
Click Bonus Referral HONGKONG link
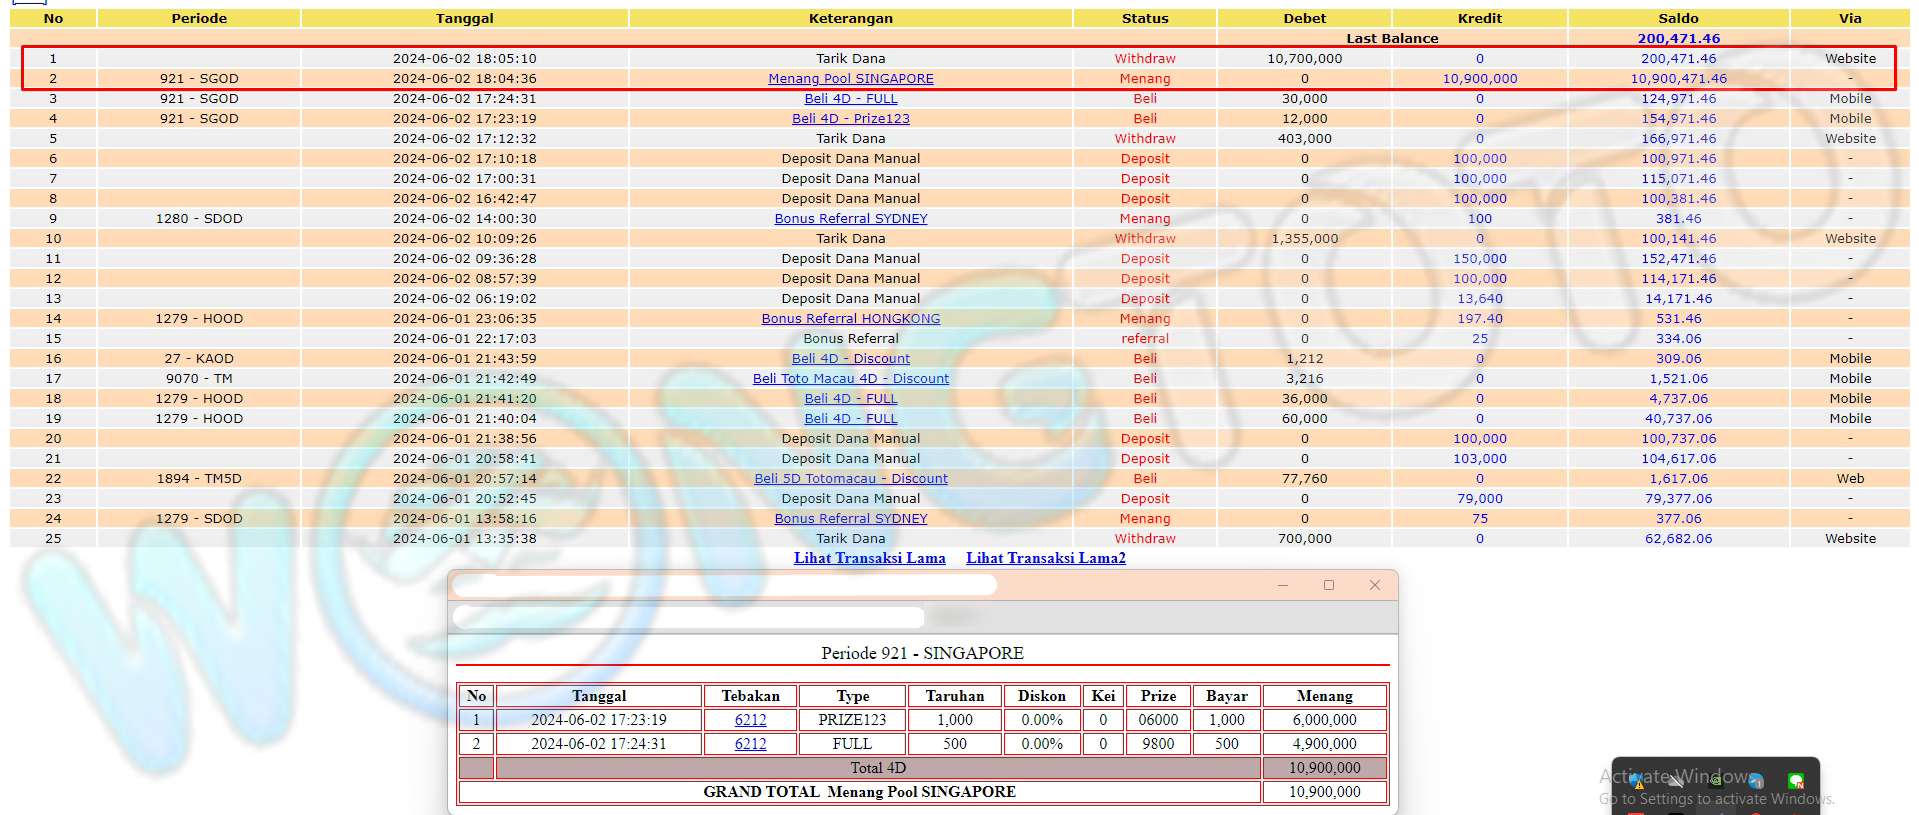[850, 319]
